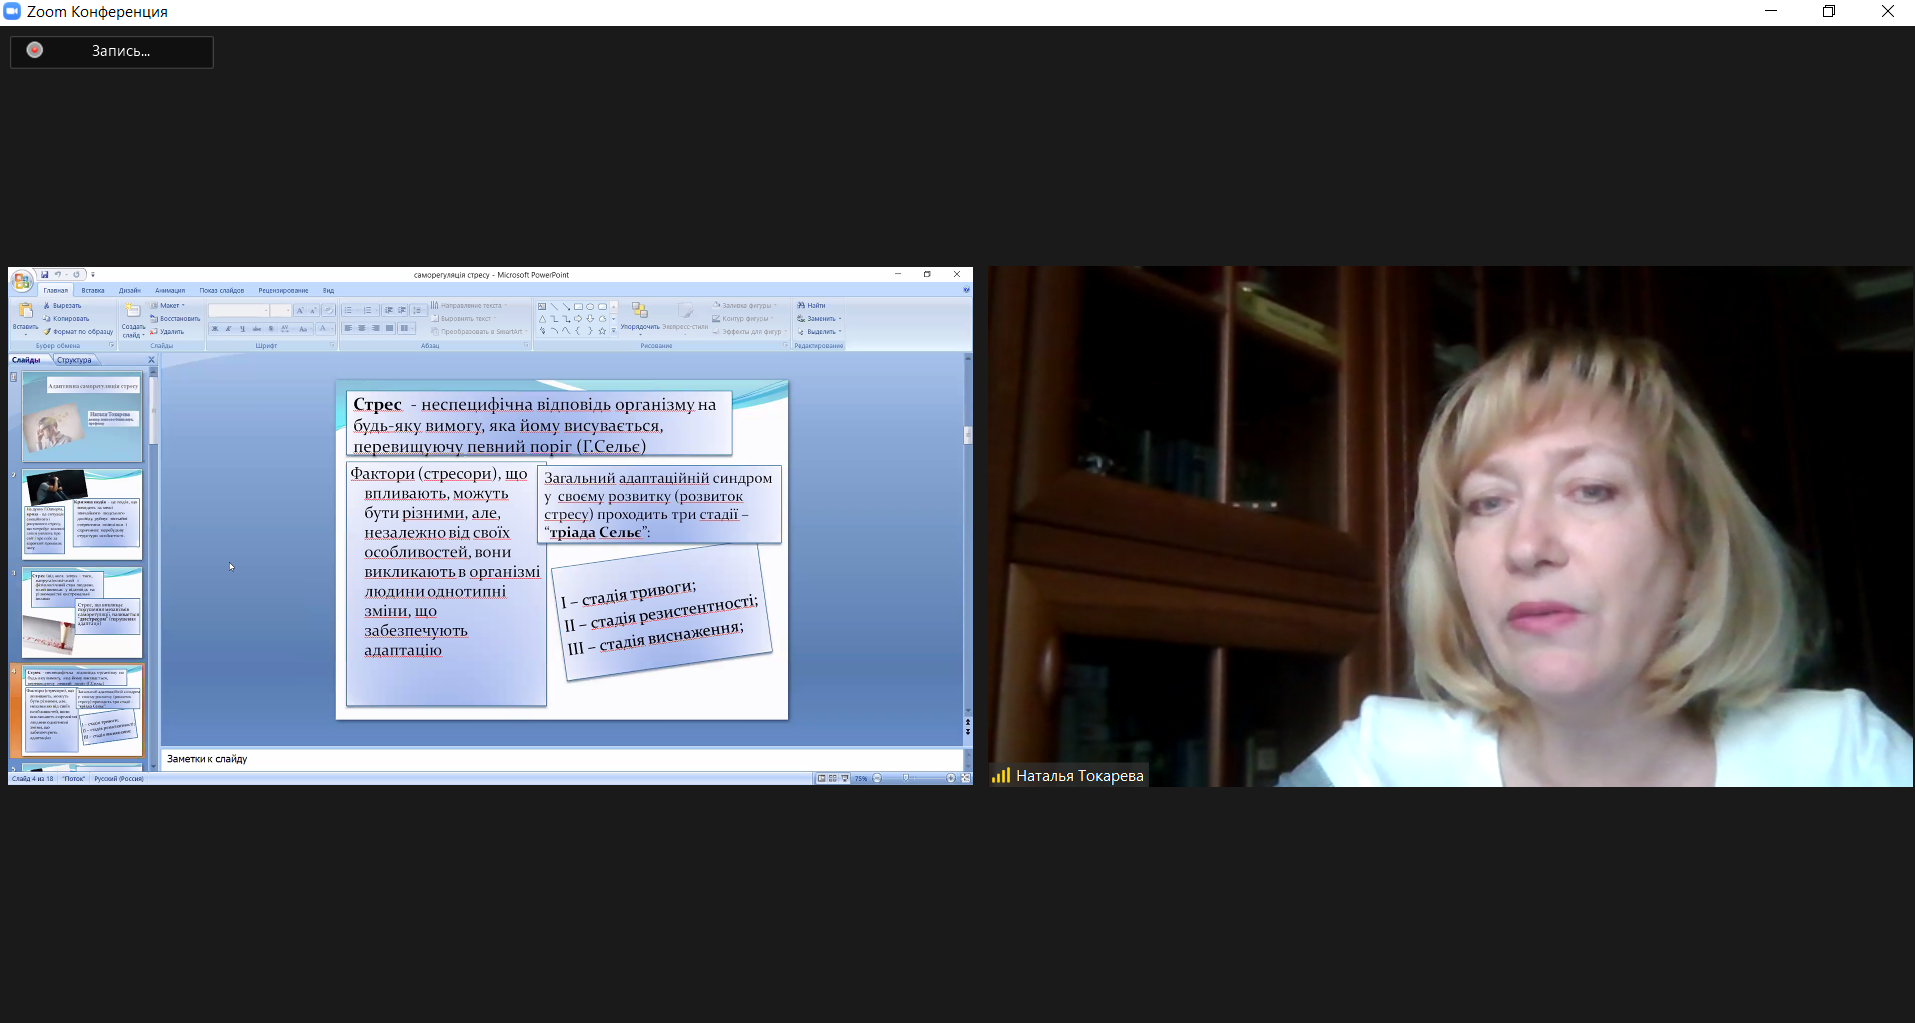Open the Макет layout dropdown
The image size is (1915, 1023).
click(x=167, y=305)
